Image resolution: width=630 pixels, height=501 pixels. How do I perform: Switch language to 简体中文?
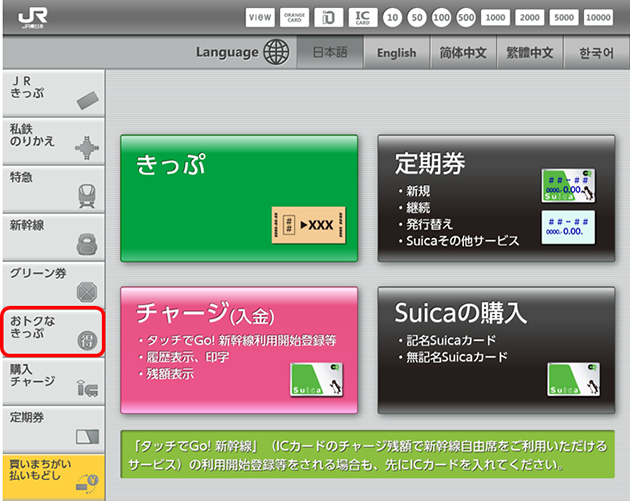[x=463, y=53]
